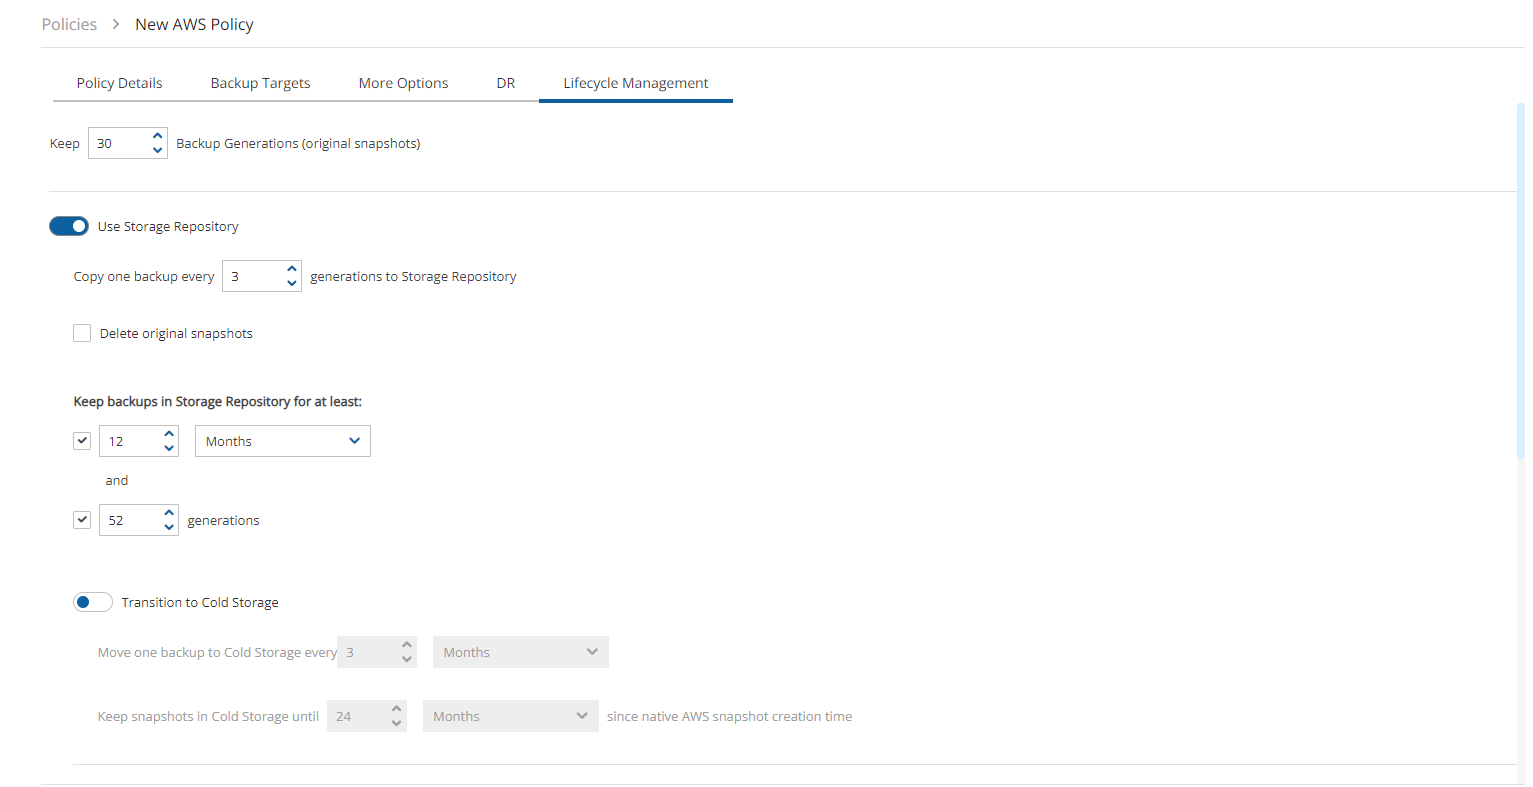The height and width of the screenshot is (787, 1533).
Task: Open the Backup Targets tab
Action: [260, 83]
